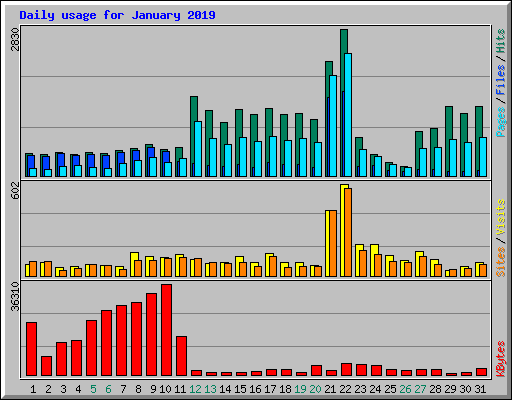Click the red KBytes bar for day 11
Image resolution: width=512 pixels, height=400 pixels.
(182, 356)
